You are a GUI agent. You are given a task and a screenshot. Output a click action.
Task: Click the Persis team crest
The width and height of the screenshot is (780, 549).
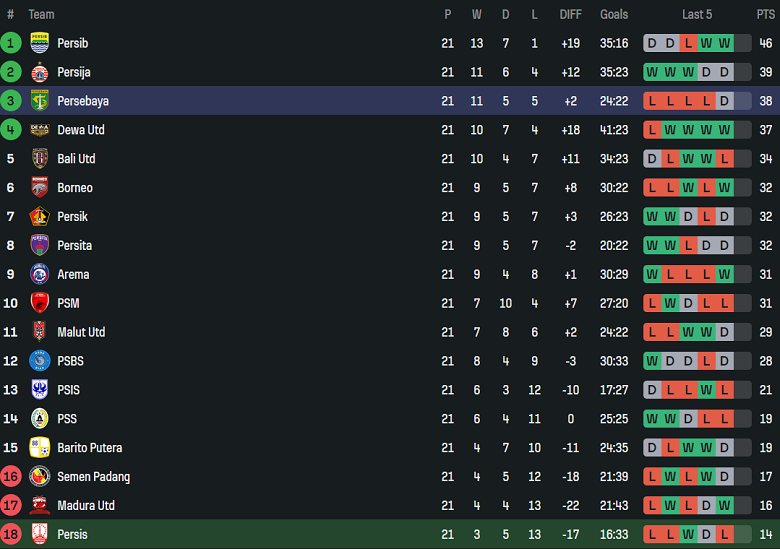[x=40, y=534]
